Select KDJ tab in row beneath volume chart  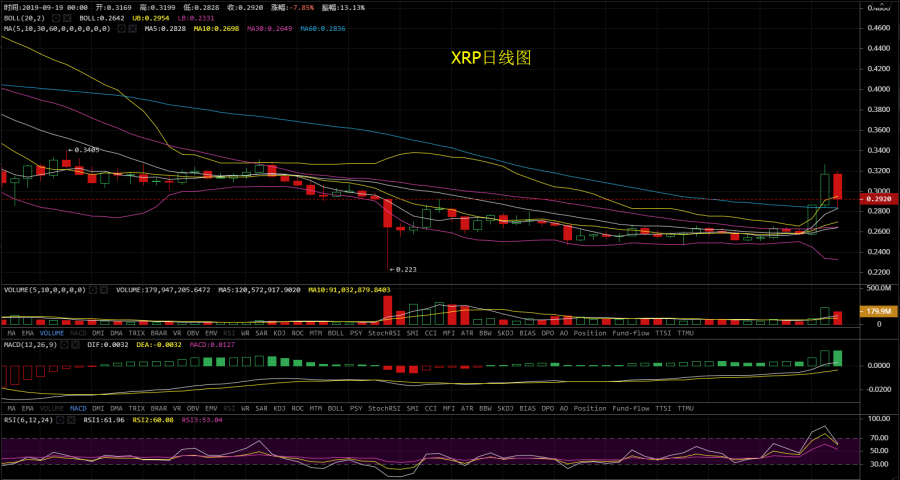point(280,332)
